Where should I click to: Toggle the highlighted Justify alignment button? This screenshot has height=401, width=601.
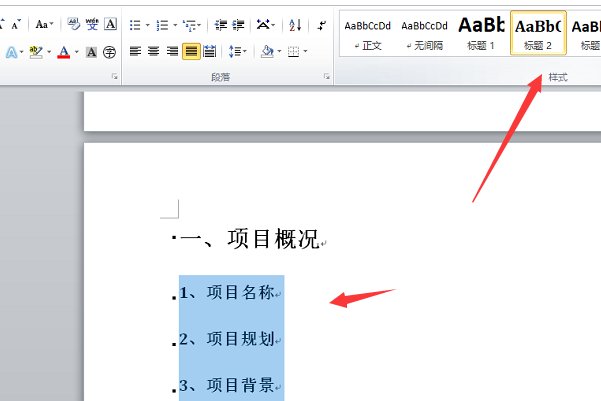tap(191, 51)
